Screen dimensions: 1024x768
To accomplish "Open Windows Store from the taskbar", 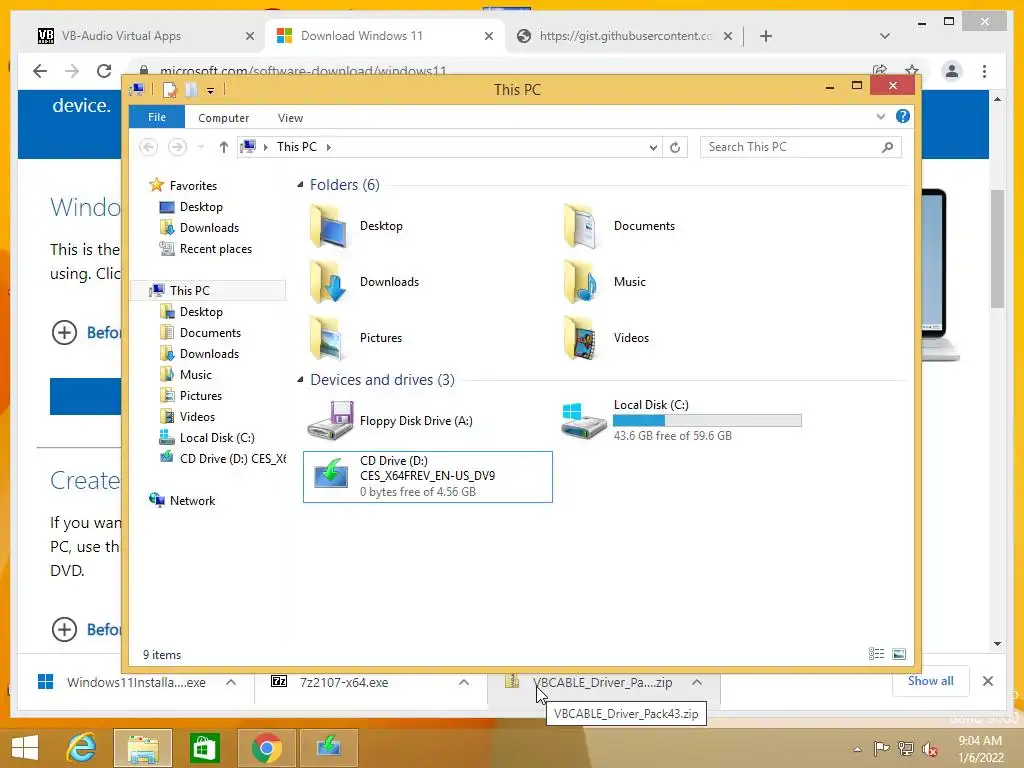I will [204, 748].
